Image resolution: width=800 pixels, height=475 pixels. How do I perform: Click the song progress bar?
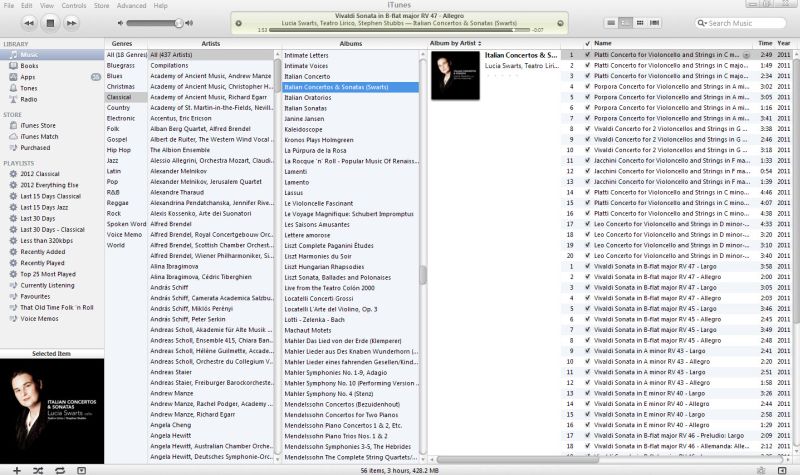pyautogui.click(x=400, y=30)
